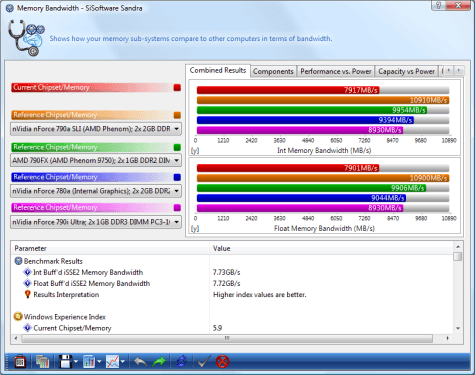Click the red 7917MB/s Int bandwidth bar

click(288, 90)
